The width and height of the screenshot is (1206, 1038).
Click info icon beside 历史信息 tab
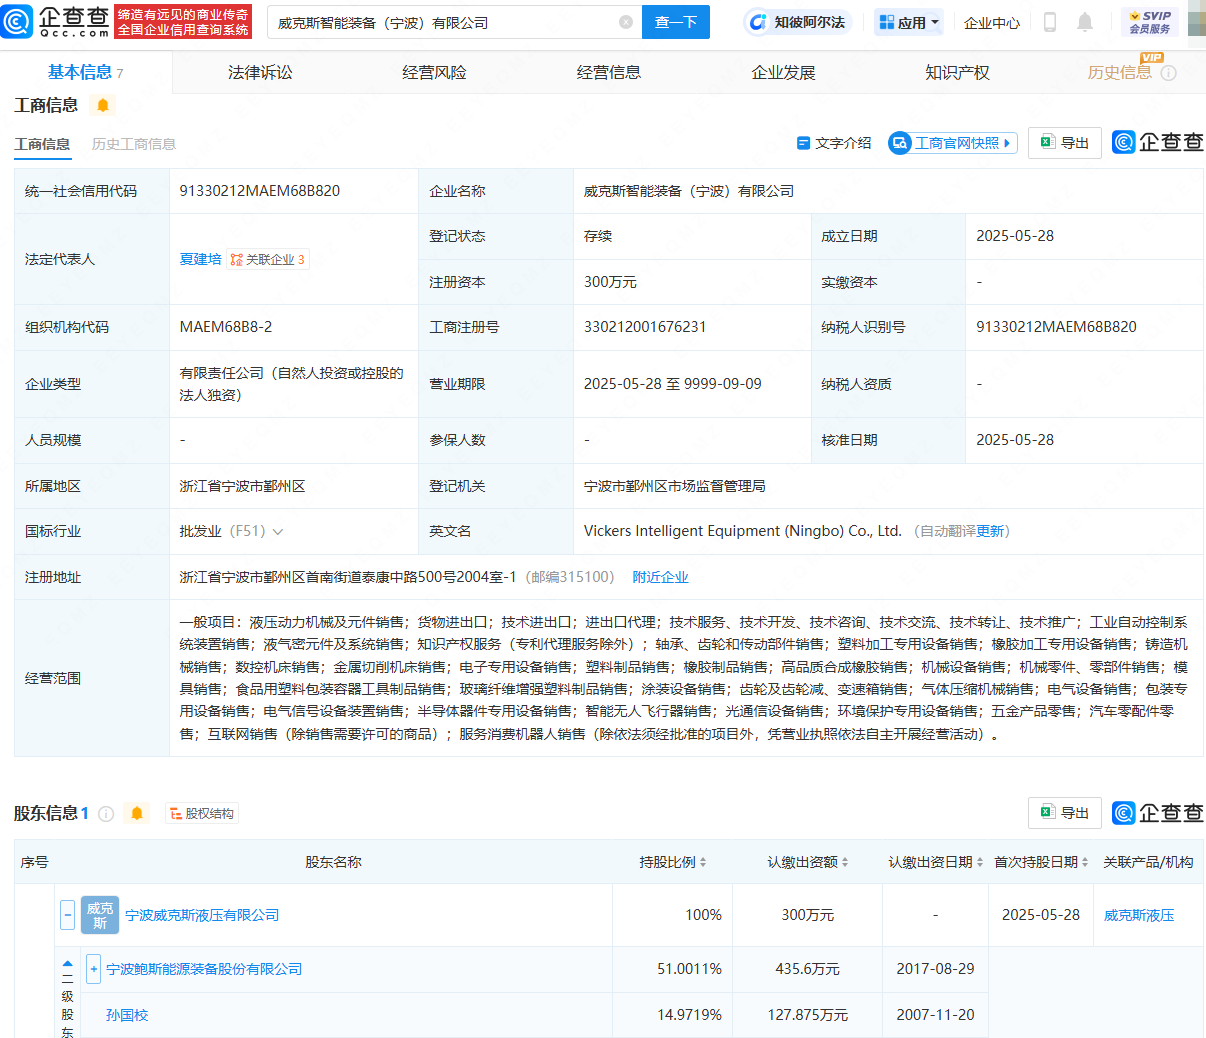pyautogui.click(x=1168, y=73)
